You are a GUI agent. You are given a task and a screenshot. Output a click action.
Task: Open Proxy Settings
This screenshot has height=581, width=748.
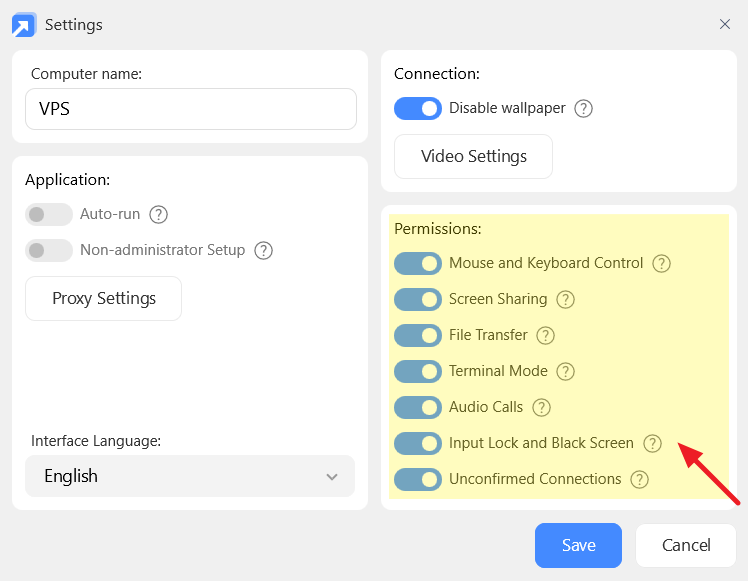(104, 298)
